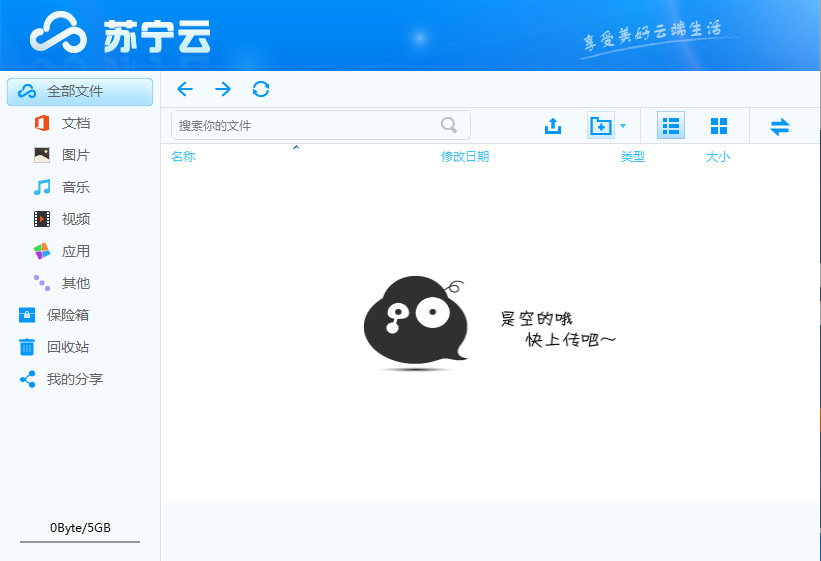Click the sort direction triangle indicator
The height and width of the screenshot is (561, 821).
[296, 147]
